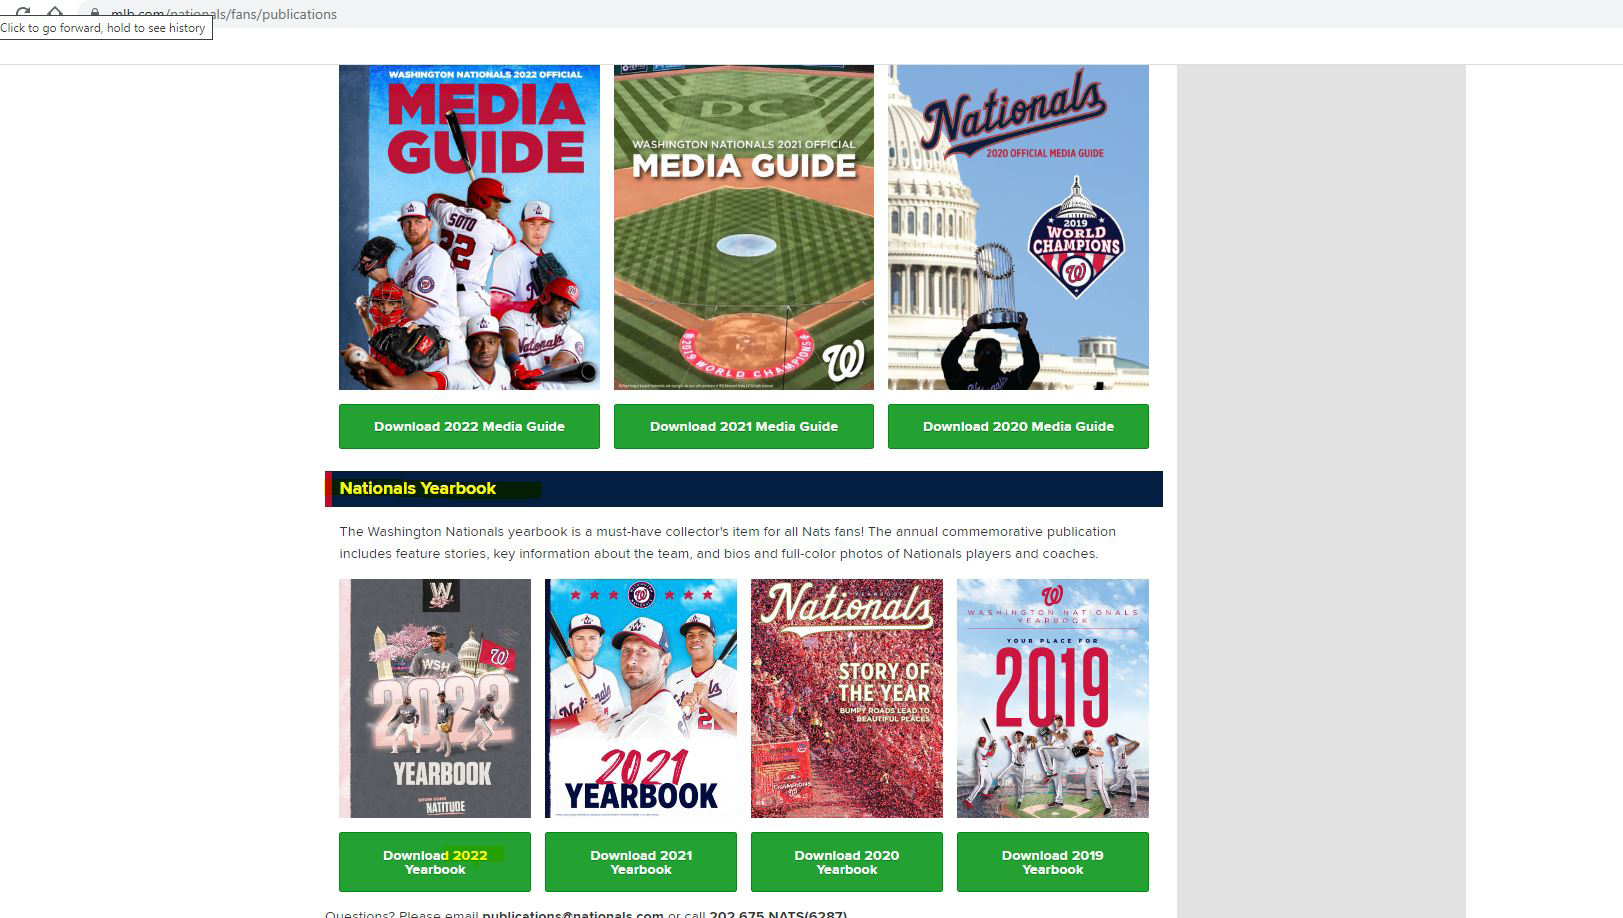
Task: Download the 2020 Media Guide
Action: pyautogui.click(x=1018, y=426)
